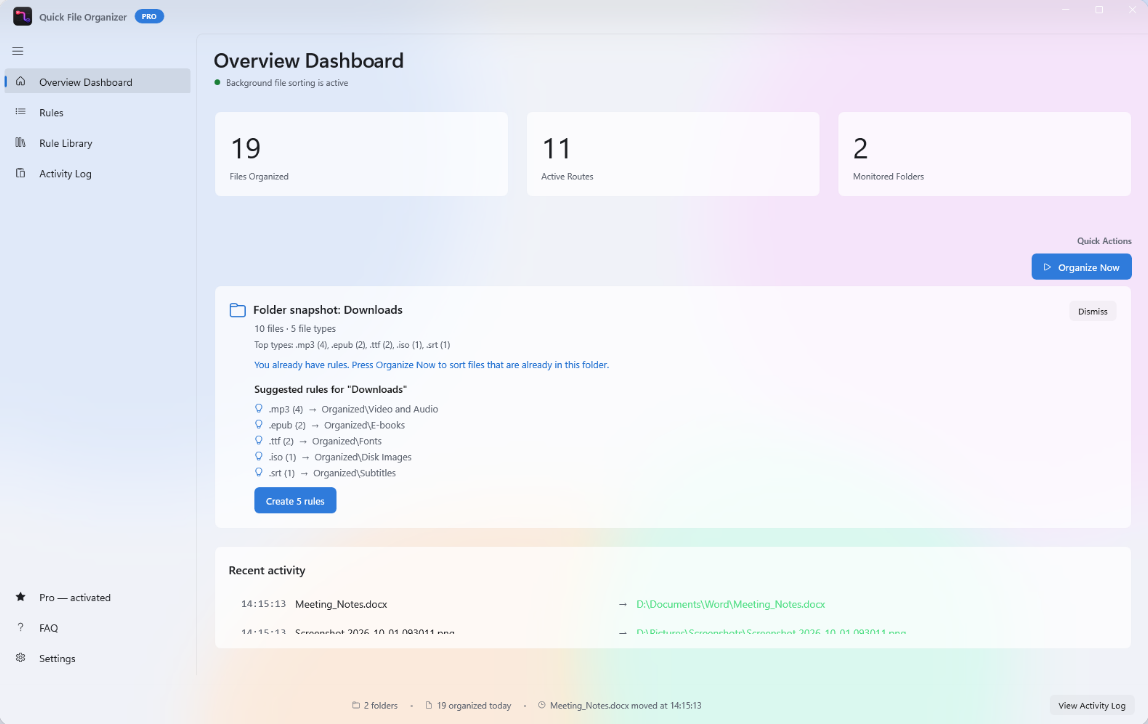Image resolution: width=1148 pixels, height=724 pixels.
Task: Click the Recent activity heading
Action: coord(266,570)
